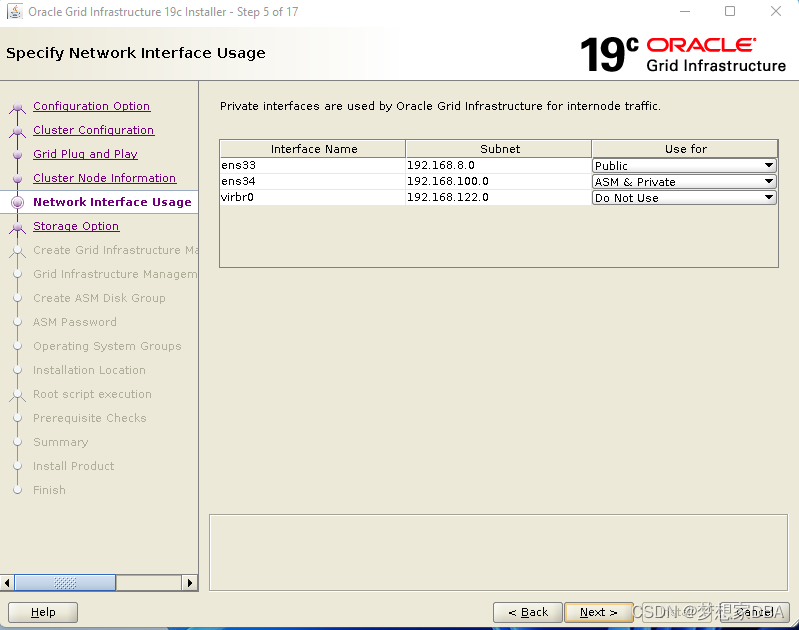Select the ens34 interface name cell
Viewport: 799px width, 630px height.
[313, 181]
